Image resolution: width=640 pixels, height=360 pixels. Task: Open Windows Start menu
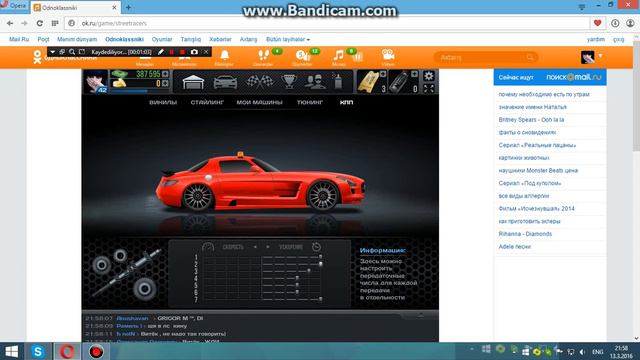11,351
